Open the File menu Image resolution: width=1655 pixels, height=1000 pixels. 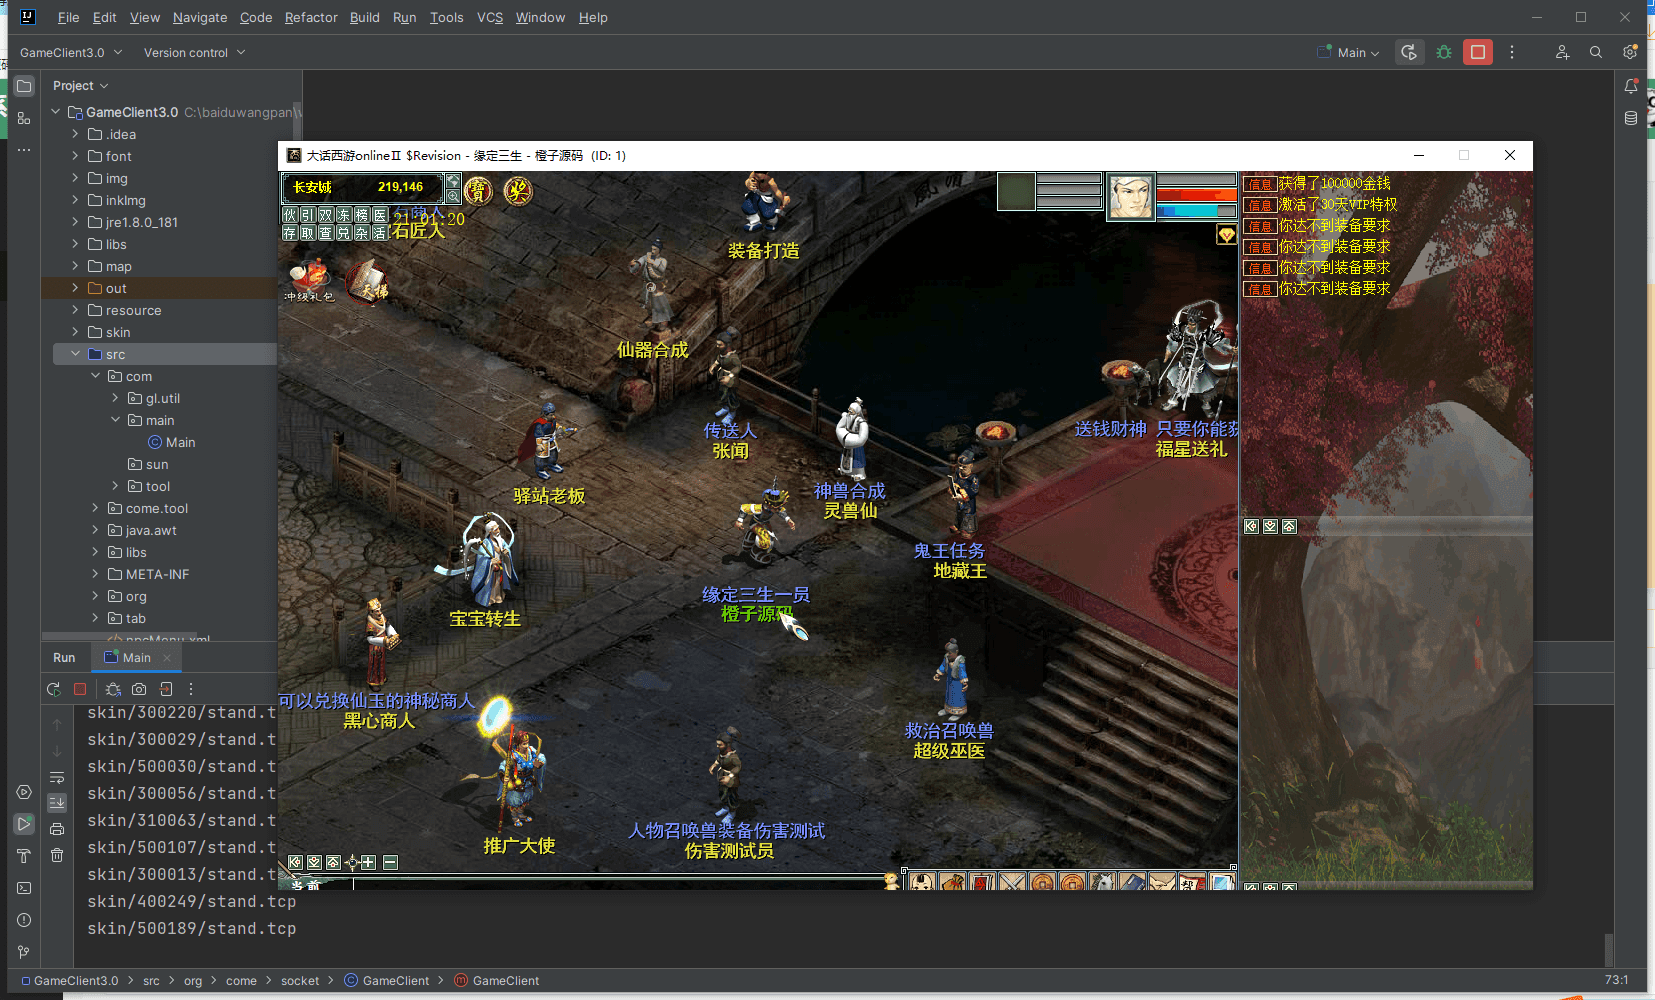pyautogui.click(x=69, y=17)
